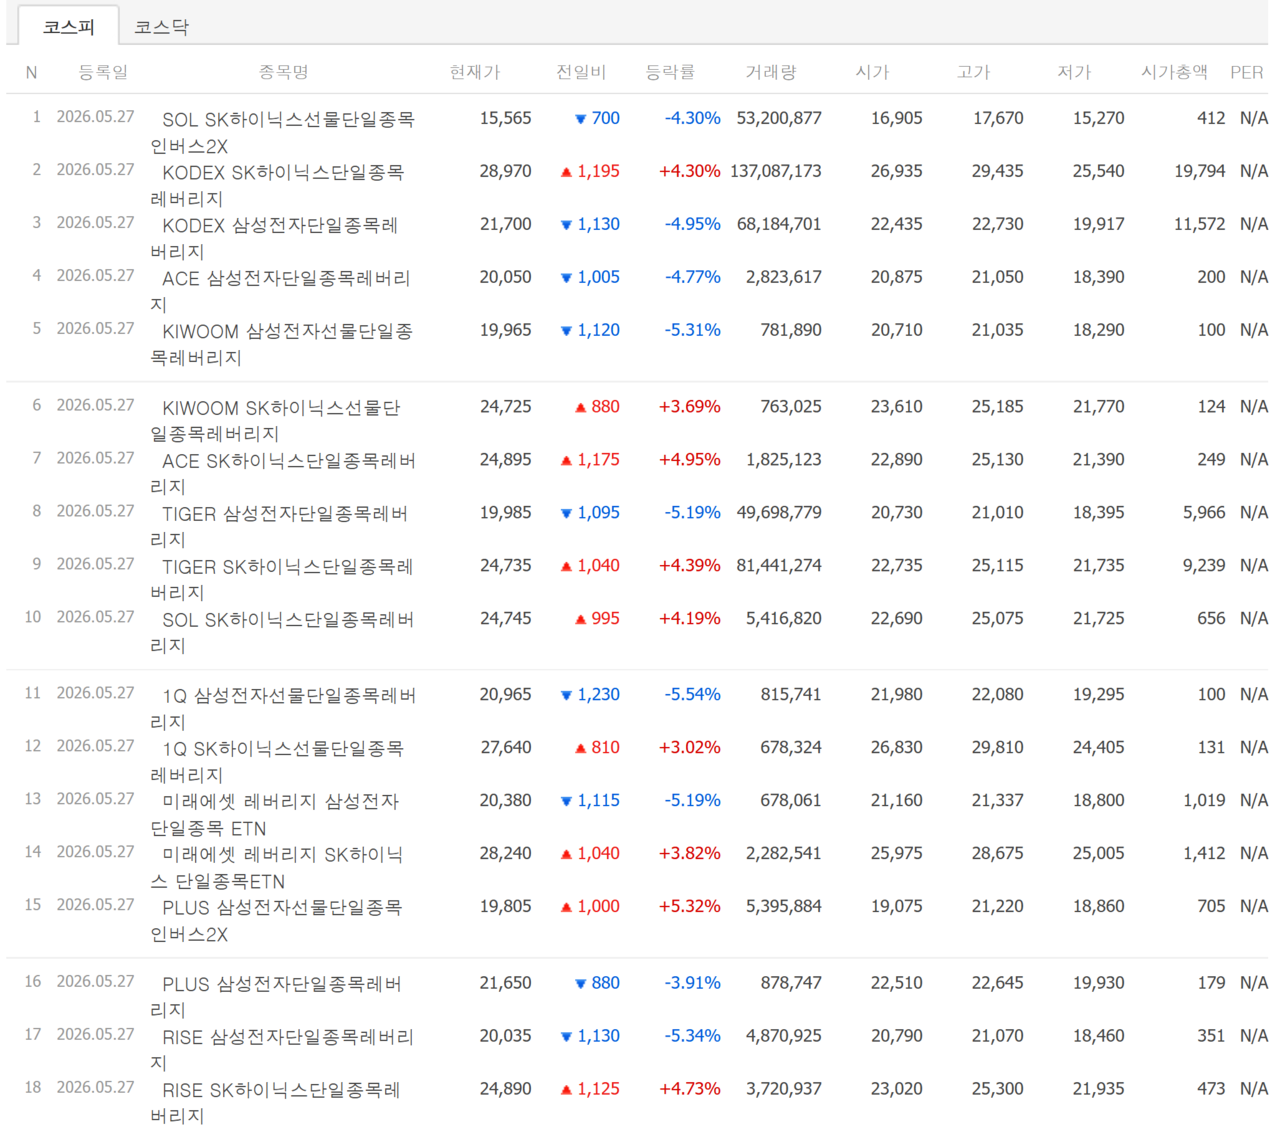Select high price 21,337 cell
The height and width of the screenshot is (1127, 1280).
tap(998, 801)
